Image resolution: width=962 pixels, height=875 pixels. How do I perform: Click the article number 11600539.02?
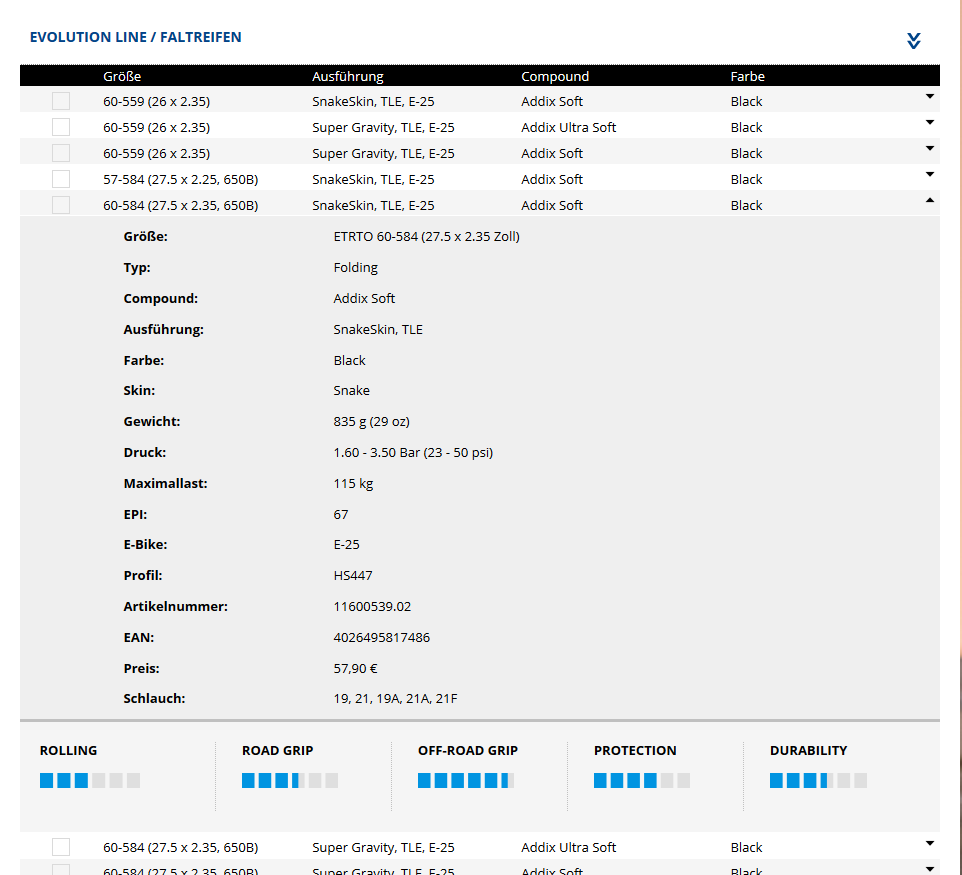pos(372,606)
